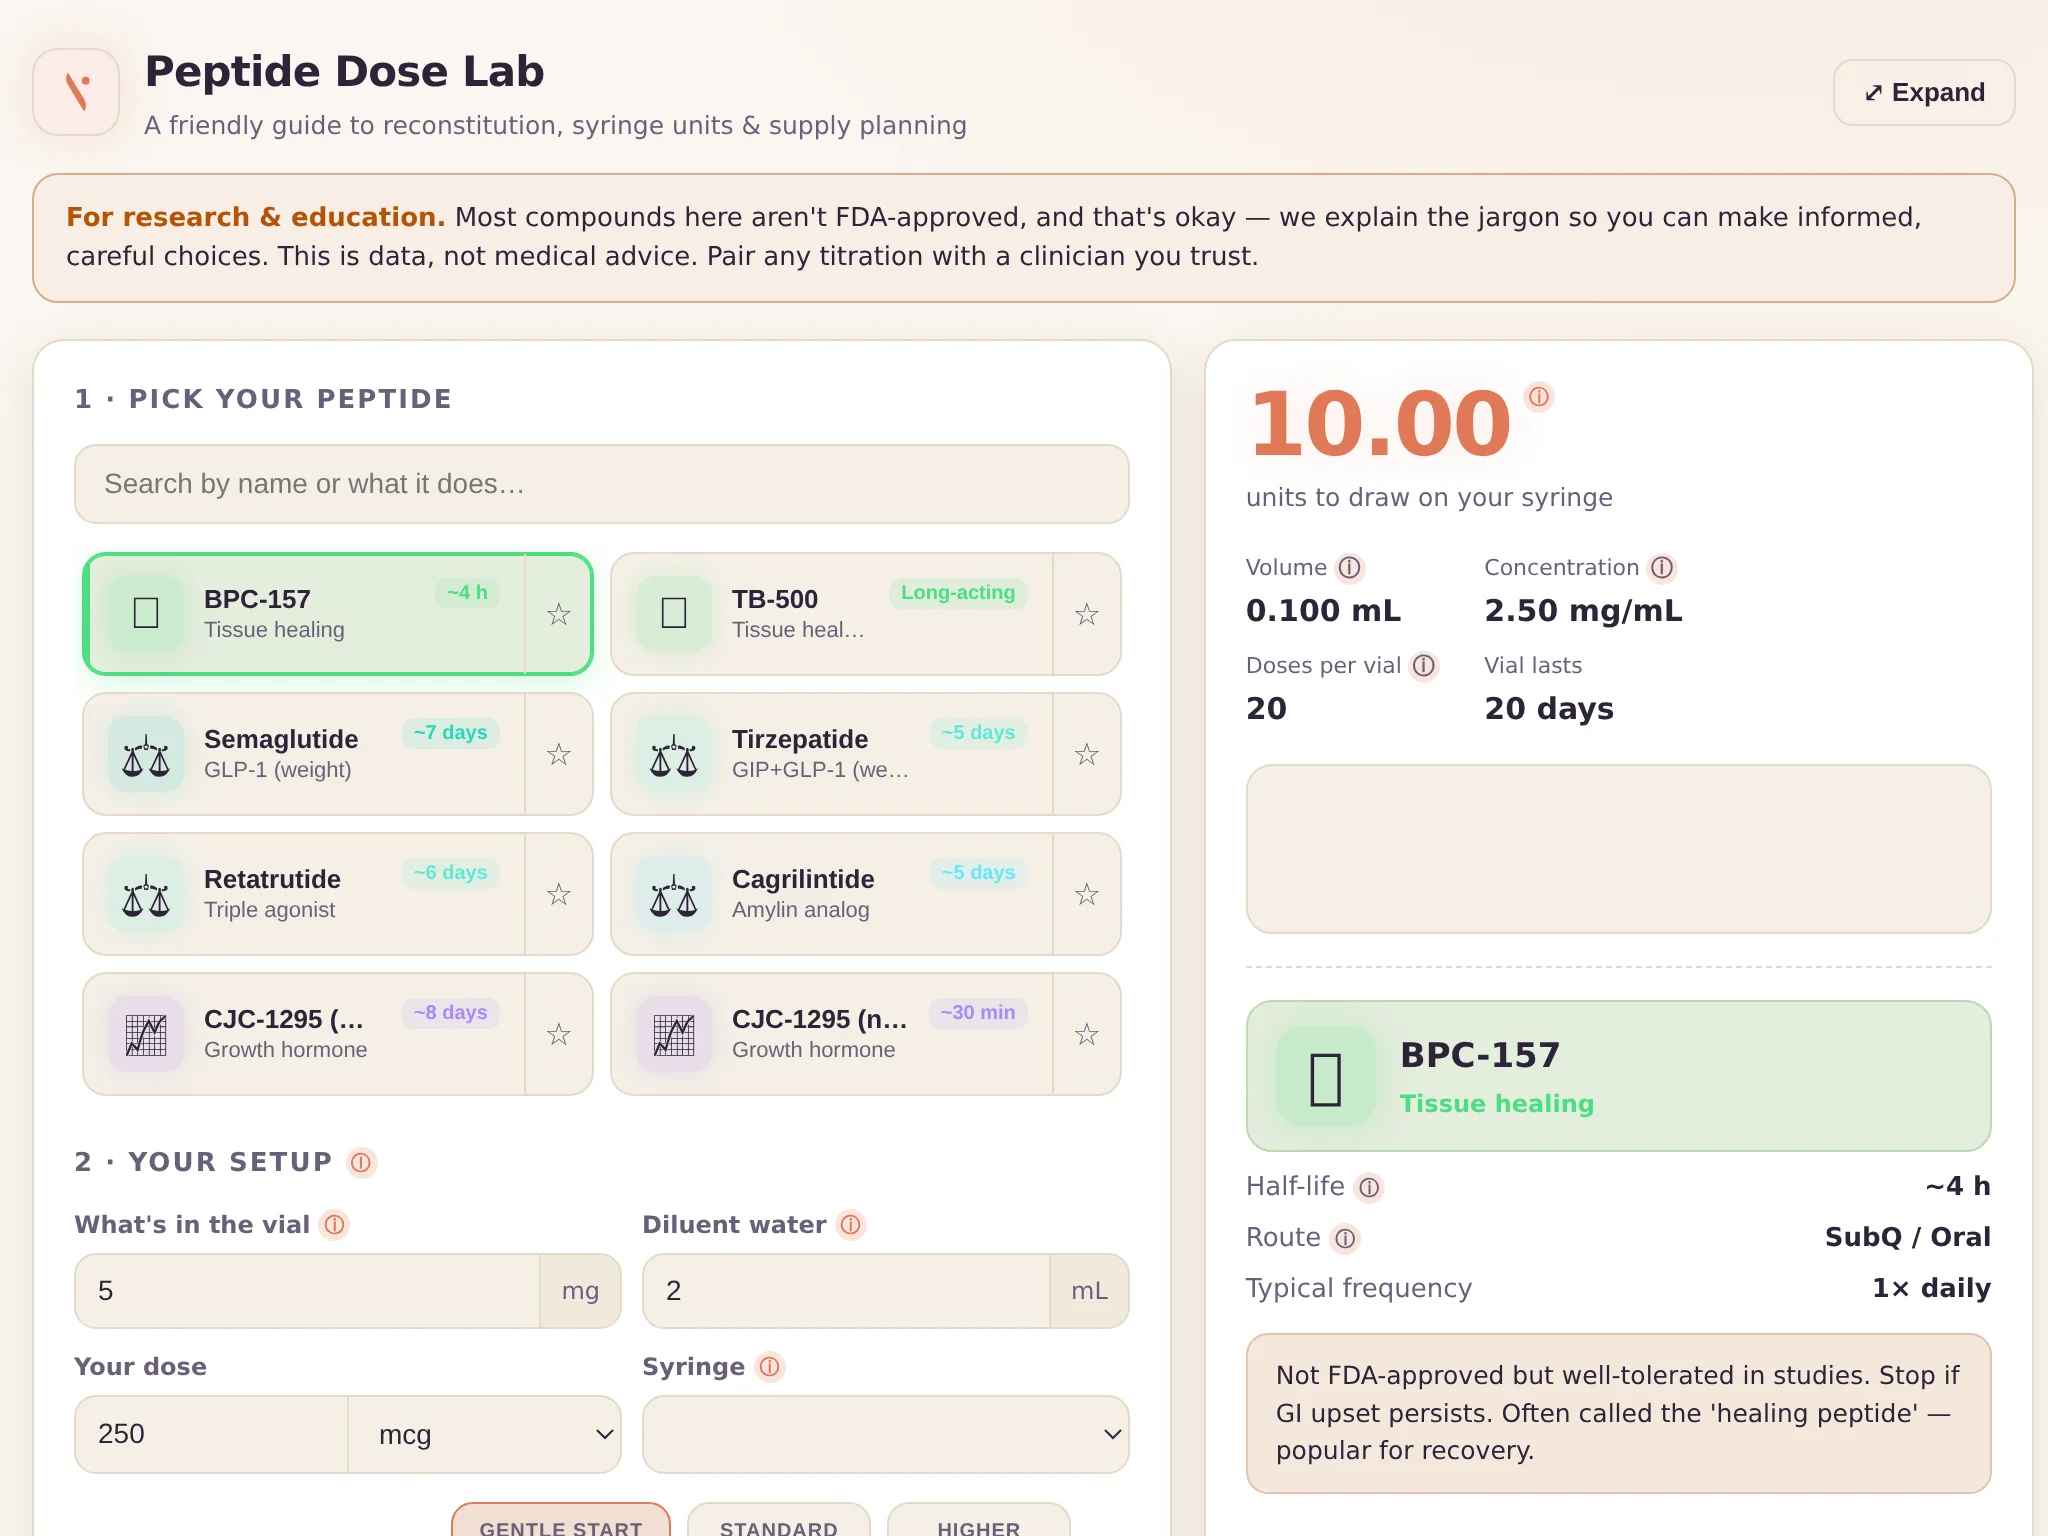The height and width of the screenshot is (1536, 2048).
Task: Click the '1× daily' frequency value
Action: tap(1932, 1289)
